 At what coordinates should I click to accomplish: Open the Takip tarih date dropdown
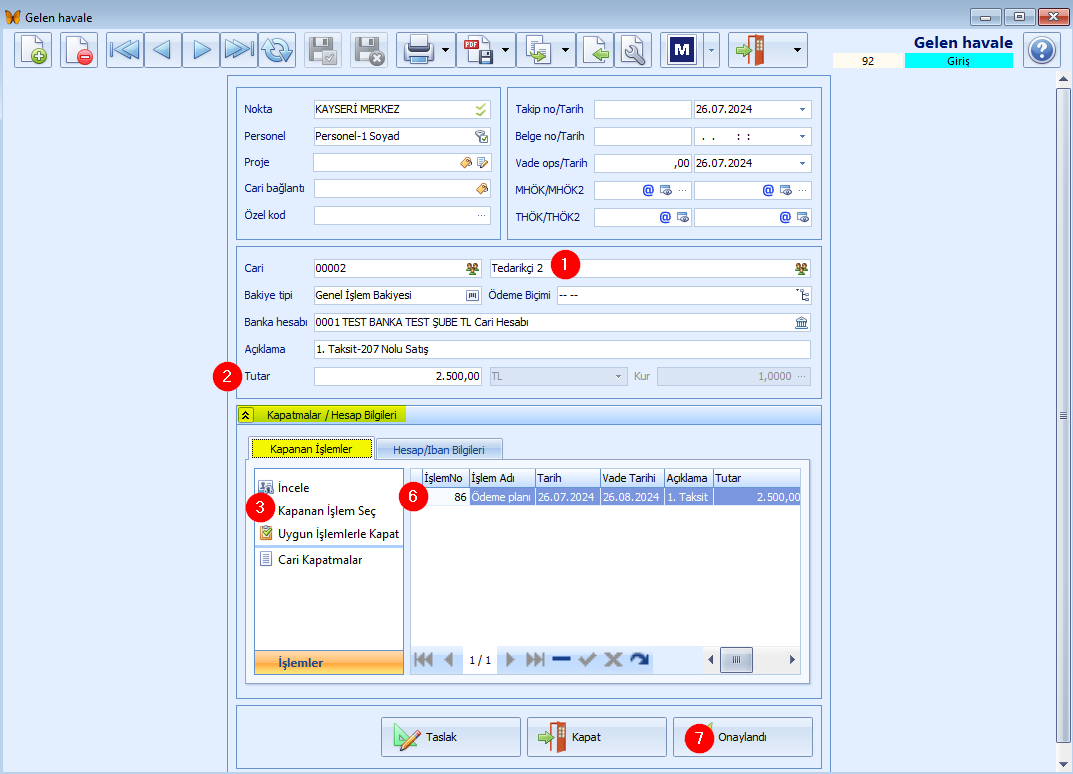[x=802, y=109]
